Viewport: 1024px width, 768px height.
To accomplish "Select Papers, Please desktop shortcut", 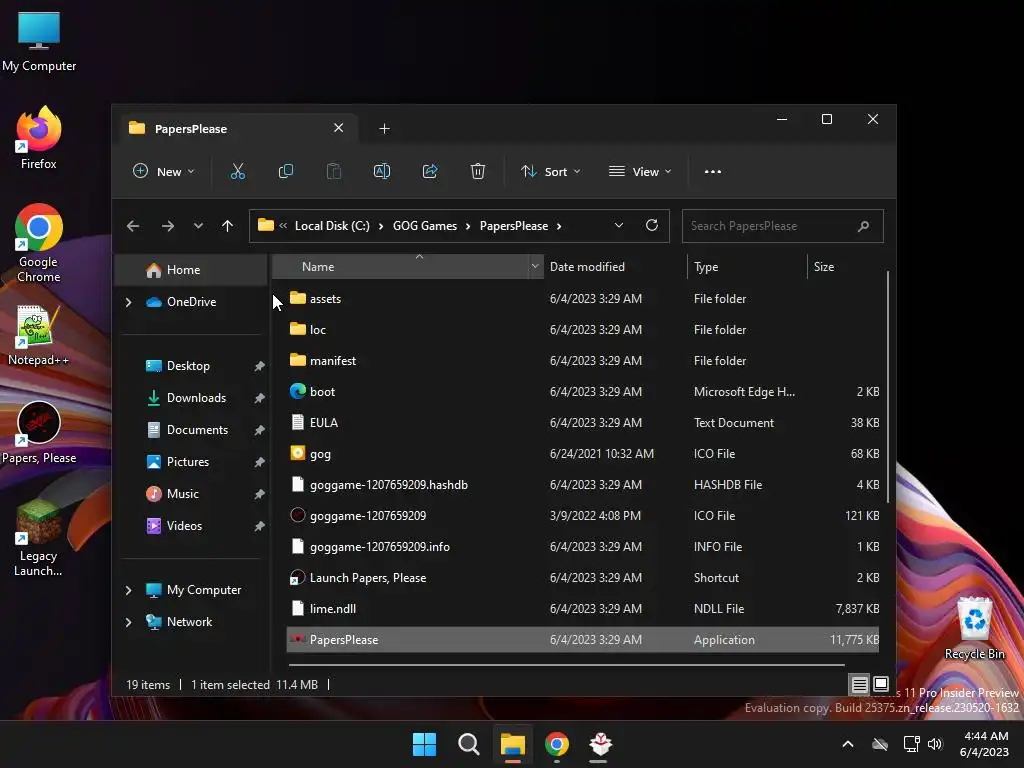I will click(39, 433).
